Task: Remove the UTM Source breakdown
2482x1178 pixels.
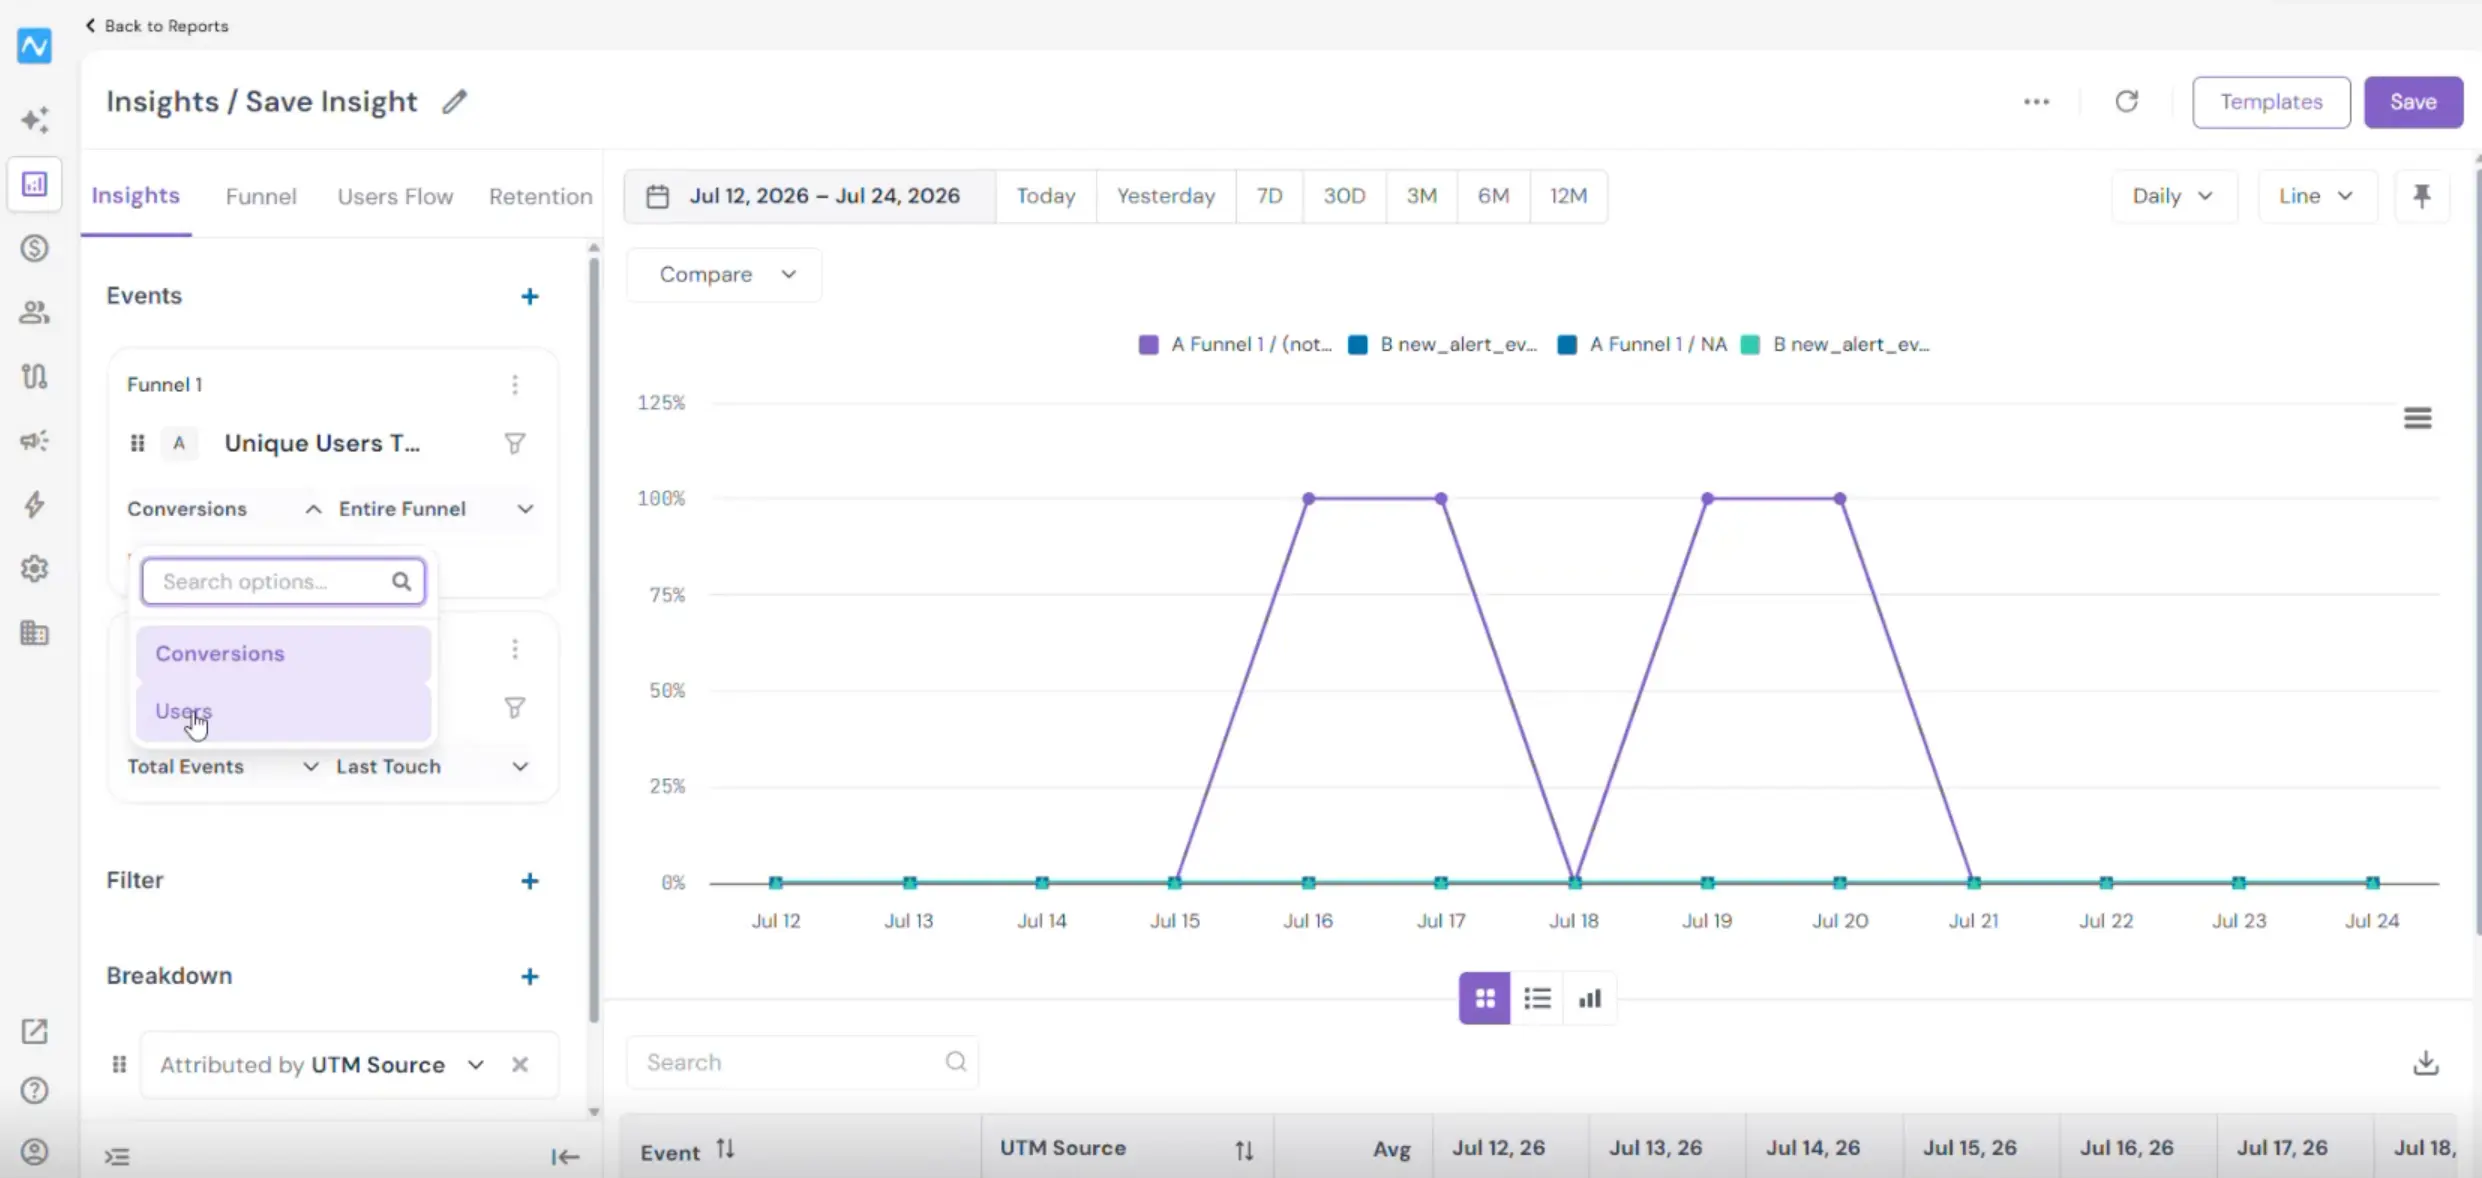Action: point(520,1065)
